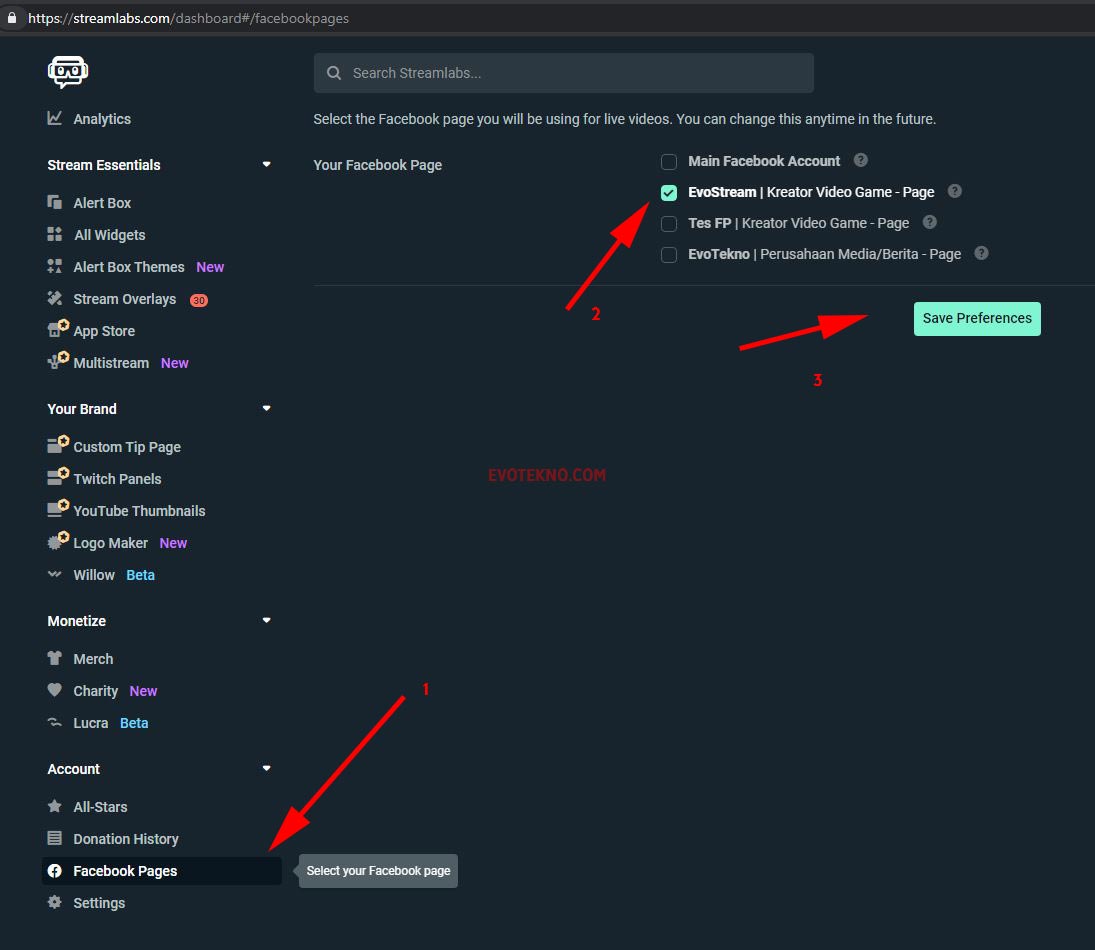Click the Your Brand header text
This screenshot has width=1095, height=950.
click(82, 409)
